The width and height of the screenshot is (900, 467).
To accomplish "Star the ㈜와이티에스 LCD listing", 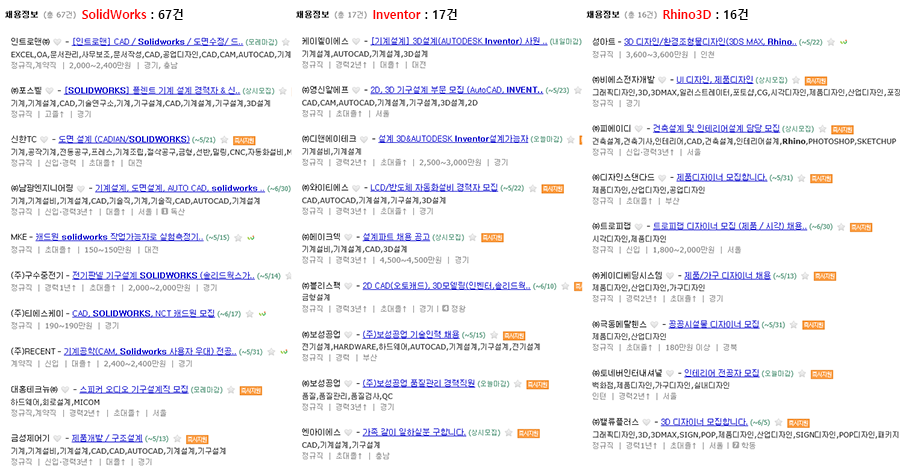I will coord(533,188).
